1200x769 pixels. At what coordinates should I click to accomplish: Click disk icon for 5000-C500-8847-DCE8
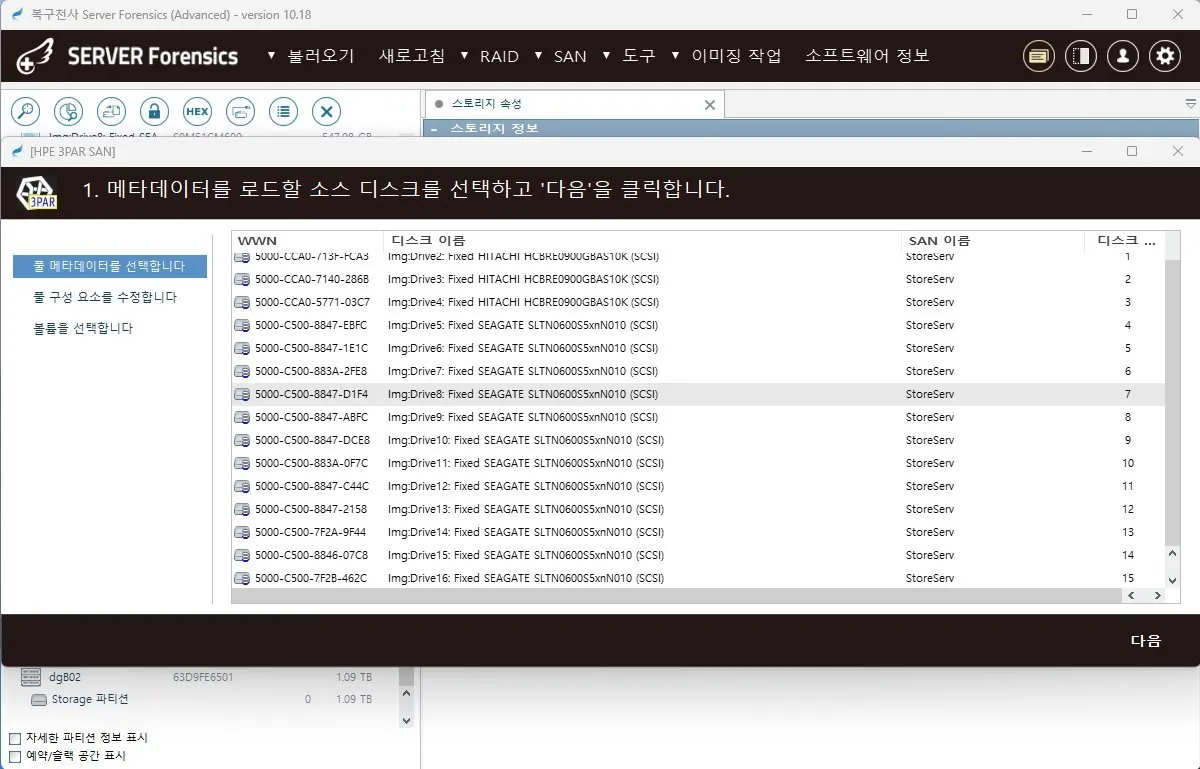242,440
